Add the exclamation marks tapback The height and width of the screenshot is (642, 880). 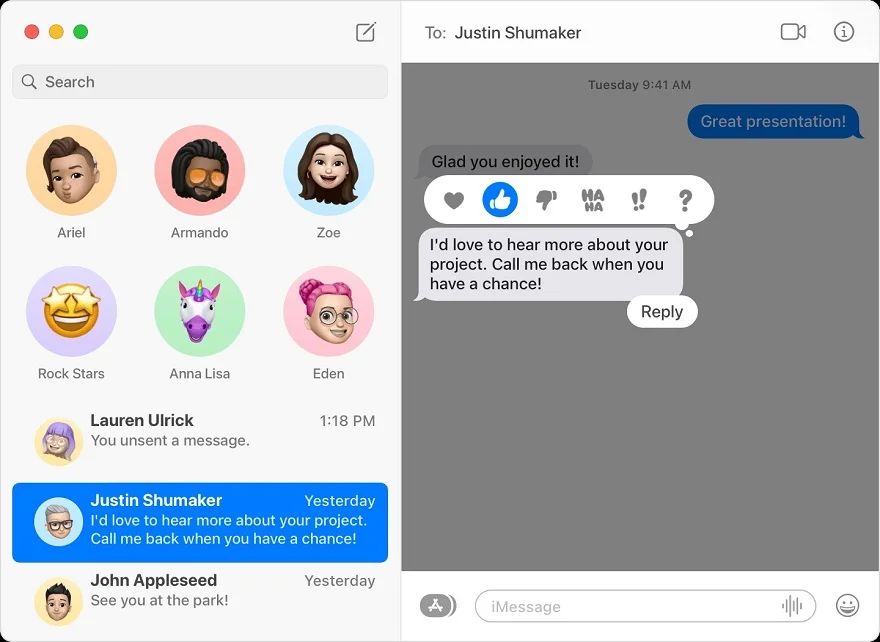639,201
